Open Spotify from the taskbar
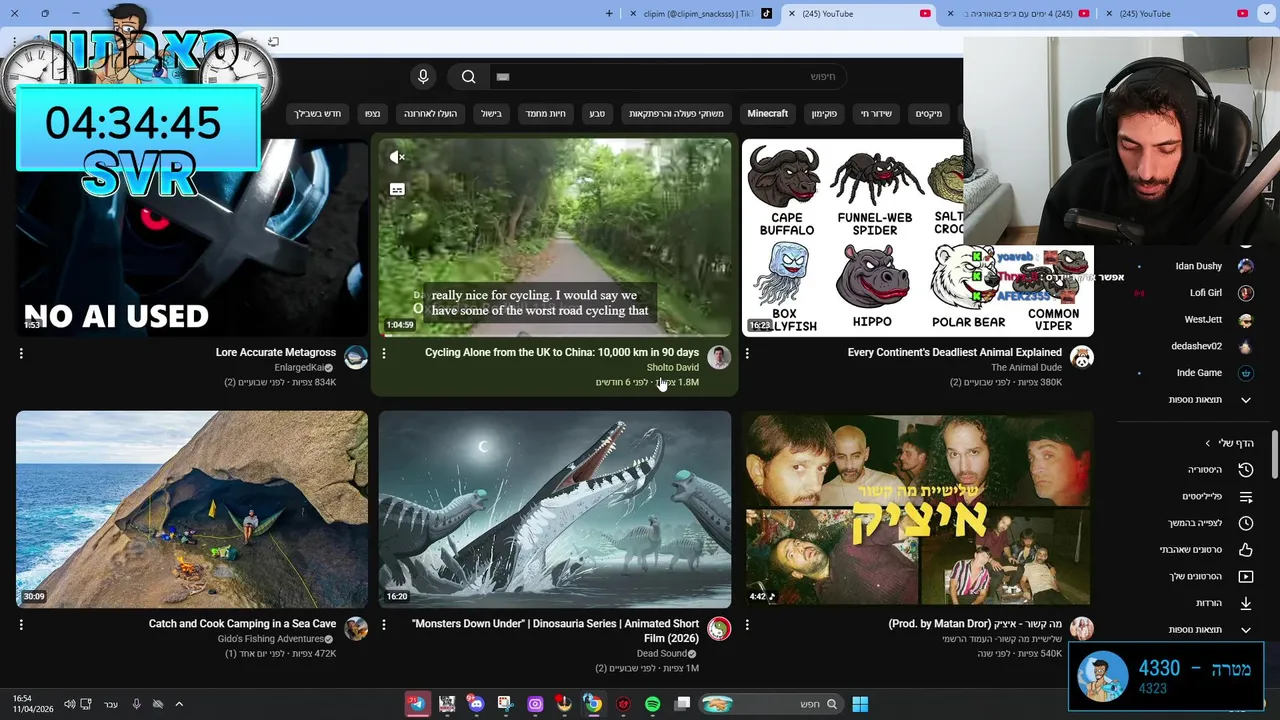The width and height of the screenshot is (1280, 720). click(652, 704)
